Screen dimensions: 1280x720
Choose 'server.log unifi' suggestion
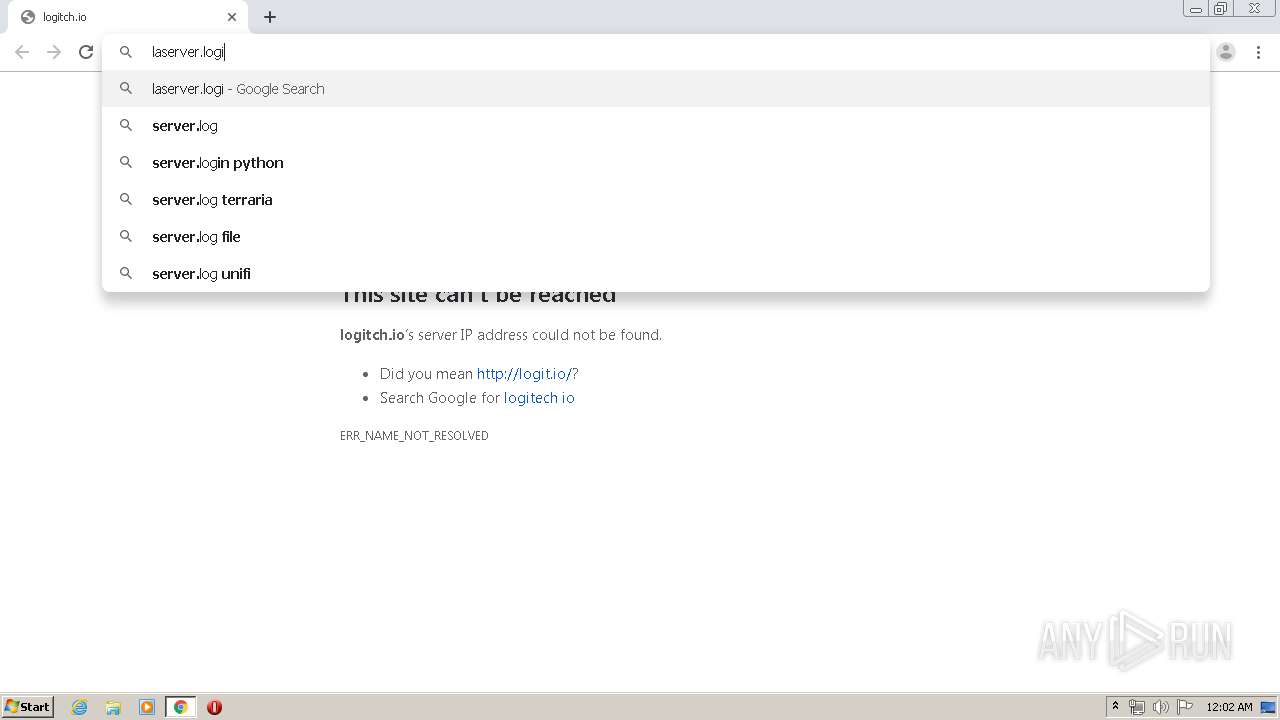[656, 274]
